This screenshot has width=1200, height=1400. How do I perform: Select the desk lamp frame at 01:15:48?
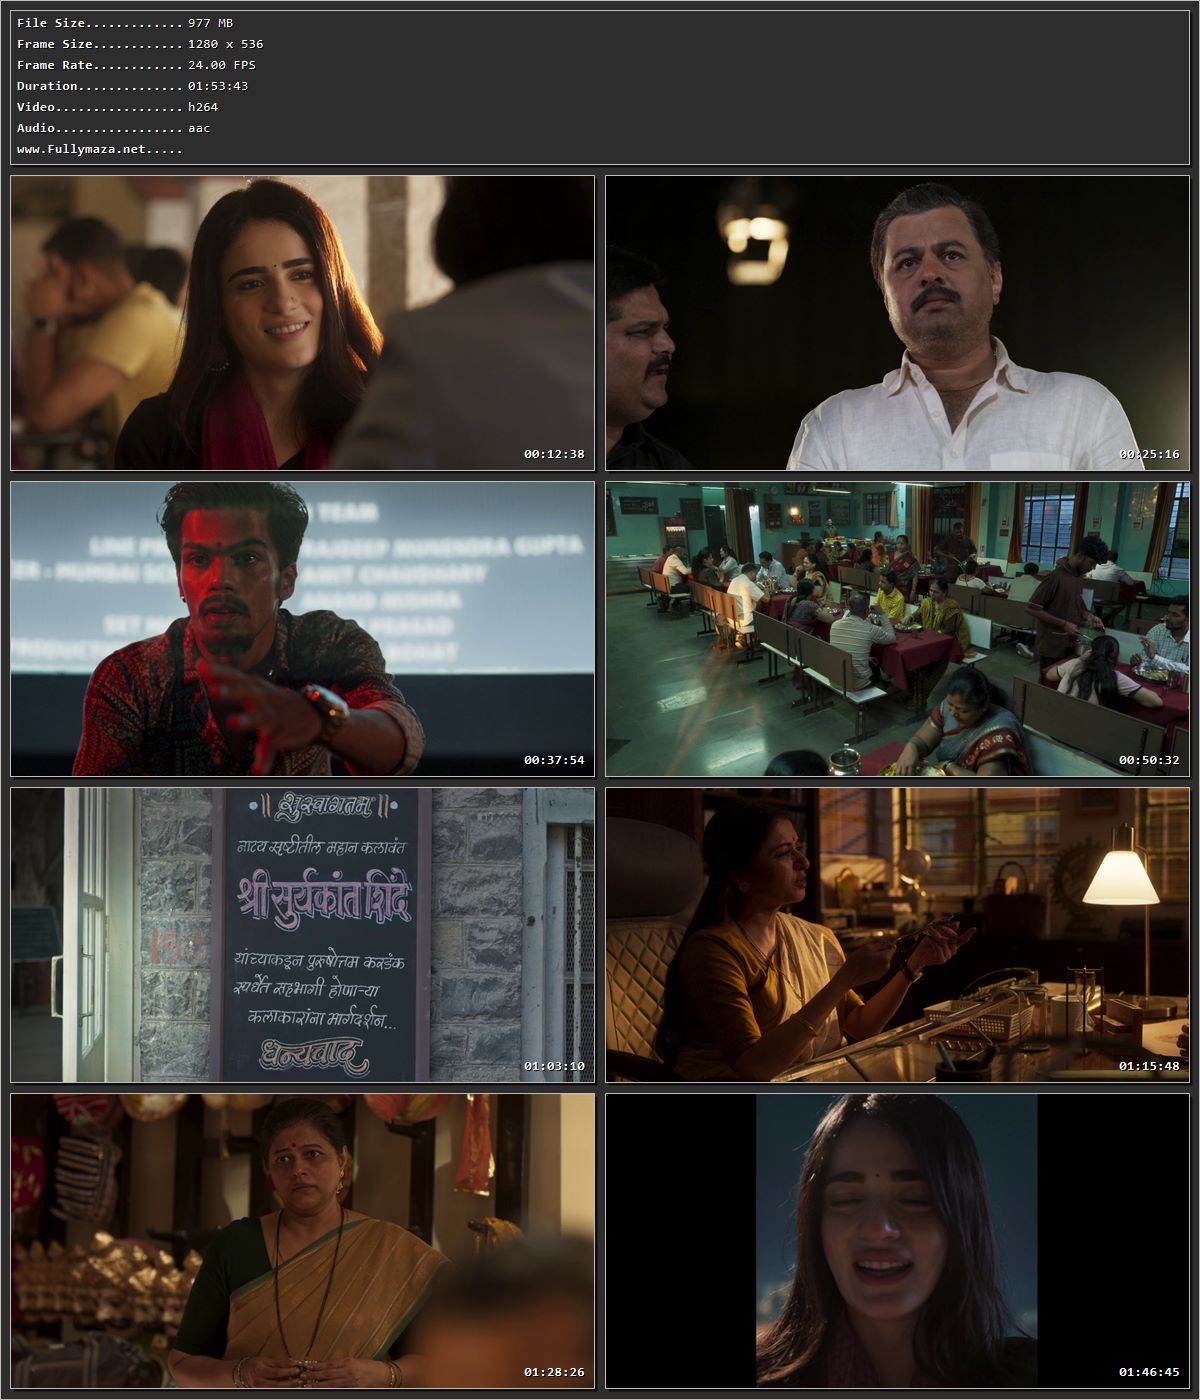[x=897, y=935]
